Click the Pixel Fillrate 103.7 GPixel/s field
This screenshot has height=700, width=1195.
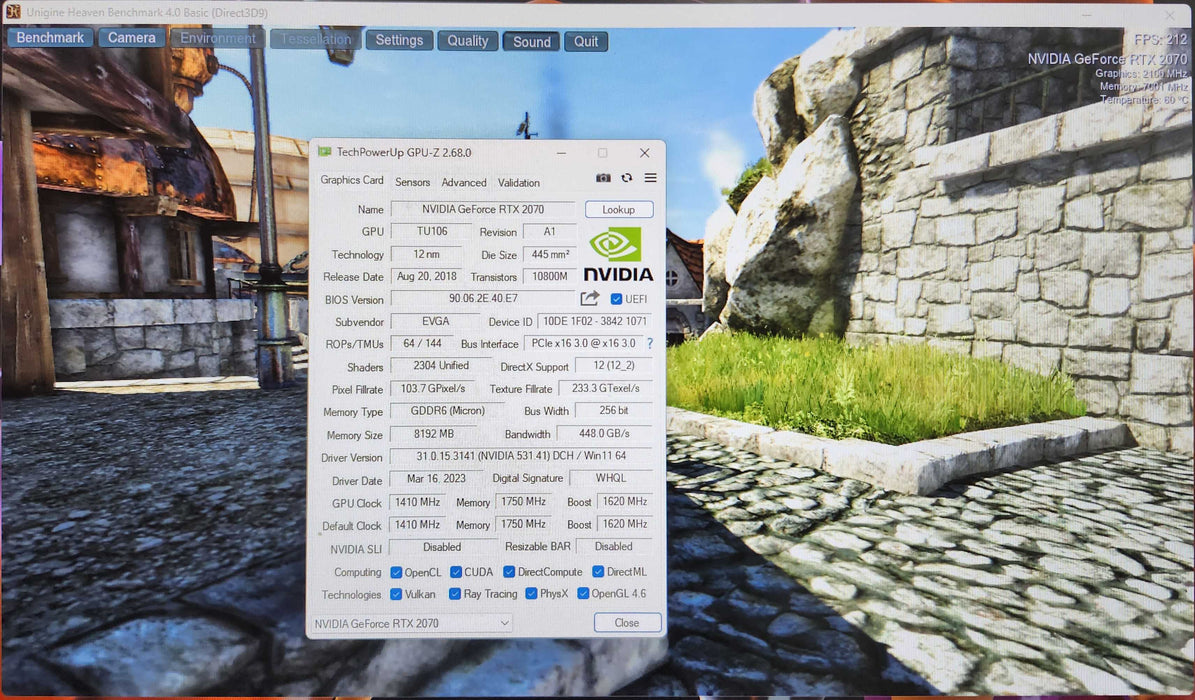point(432,389)
